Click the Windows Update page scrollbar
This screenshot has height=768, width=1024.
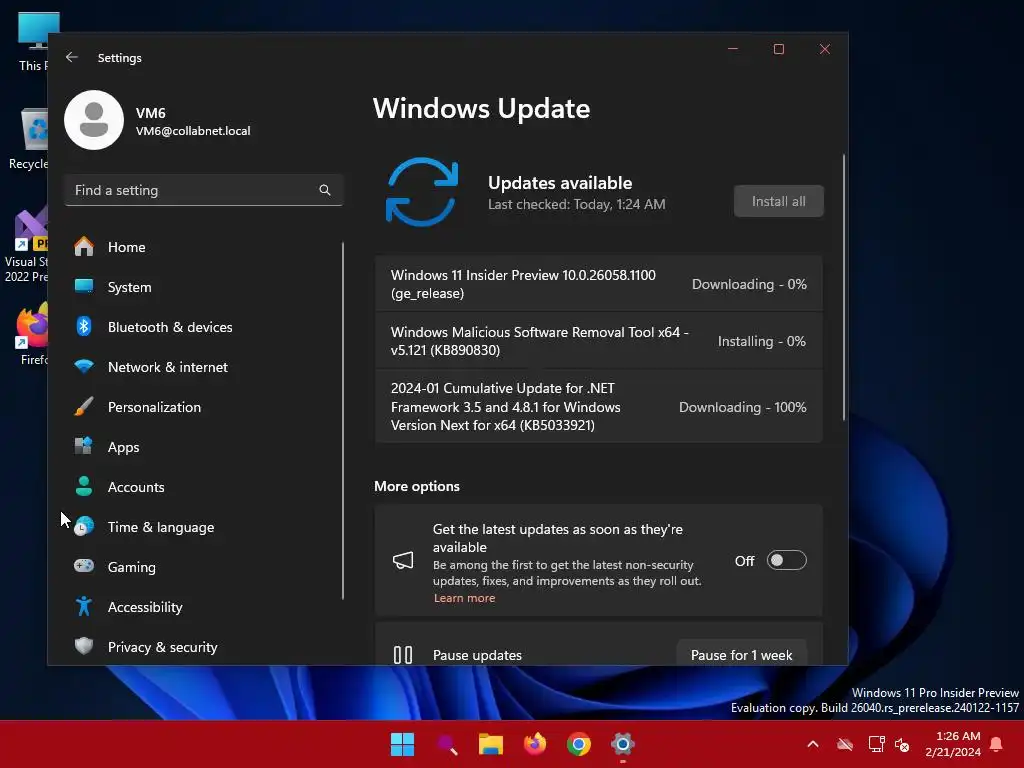[x=844, y=287]
